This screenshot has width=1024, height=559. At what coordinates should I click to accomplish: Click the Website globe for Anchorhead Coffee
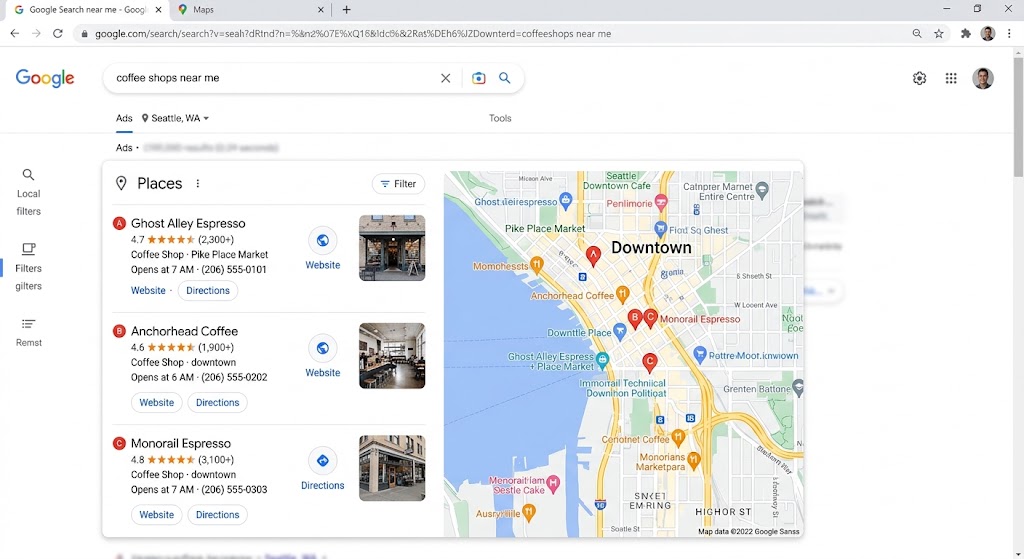tap(323, 348)
